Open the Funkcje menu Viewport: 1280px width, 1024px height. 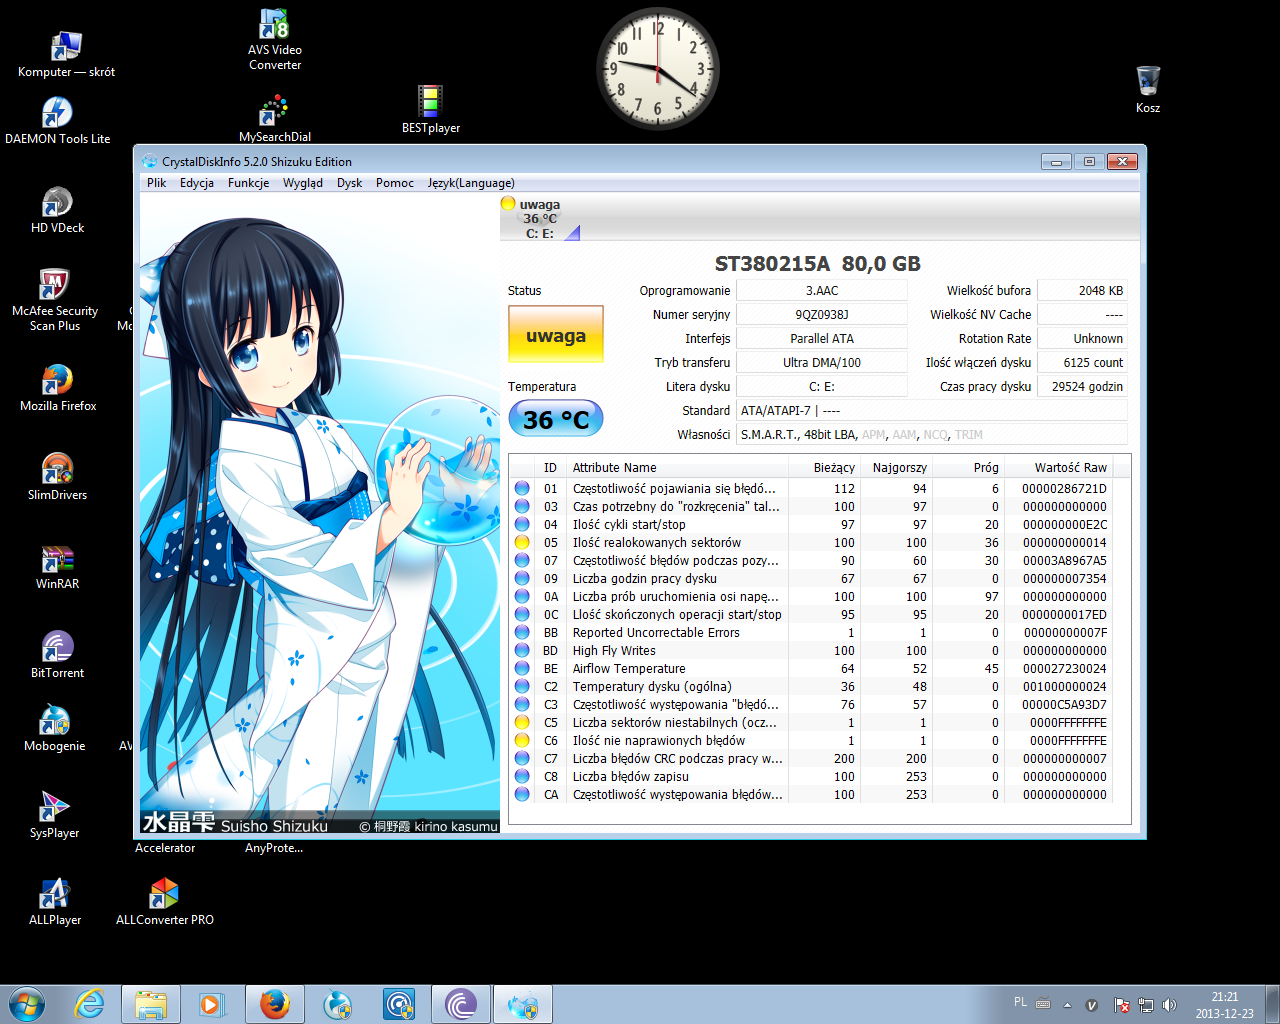248,183
